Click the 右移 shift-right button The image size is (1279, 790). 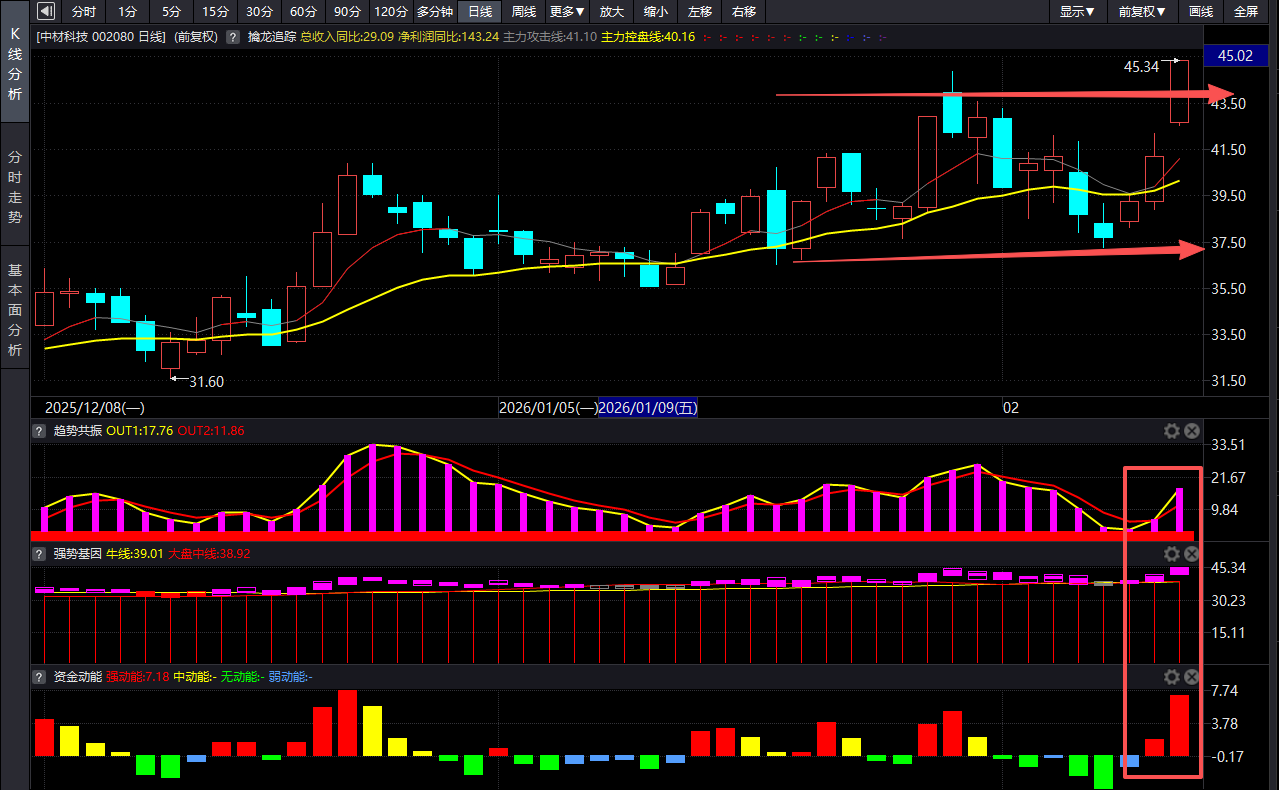point(744,12)
